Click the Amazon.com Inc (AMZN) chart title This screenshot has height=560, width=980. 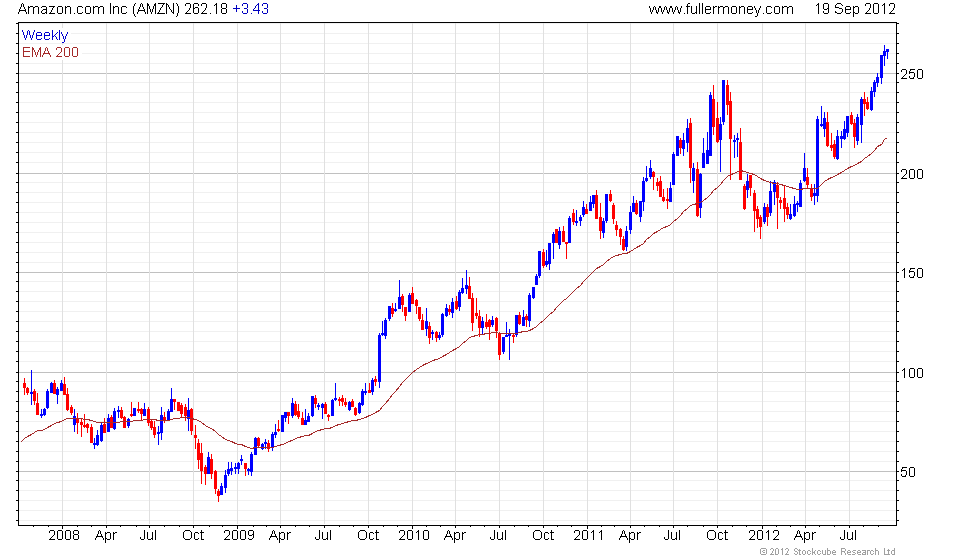[99, 9]
